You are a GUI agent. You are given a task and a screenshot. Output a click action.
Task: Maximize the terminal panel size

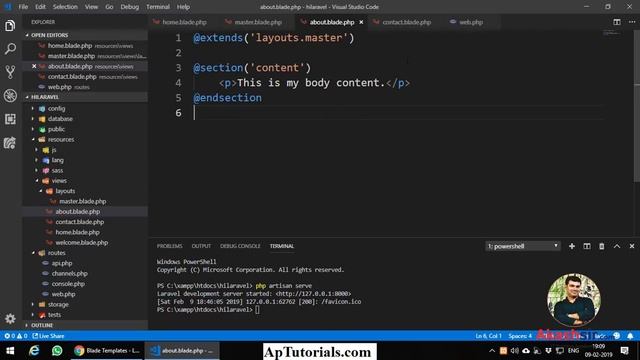click(617, 246)
